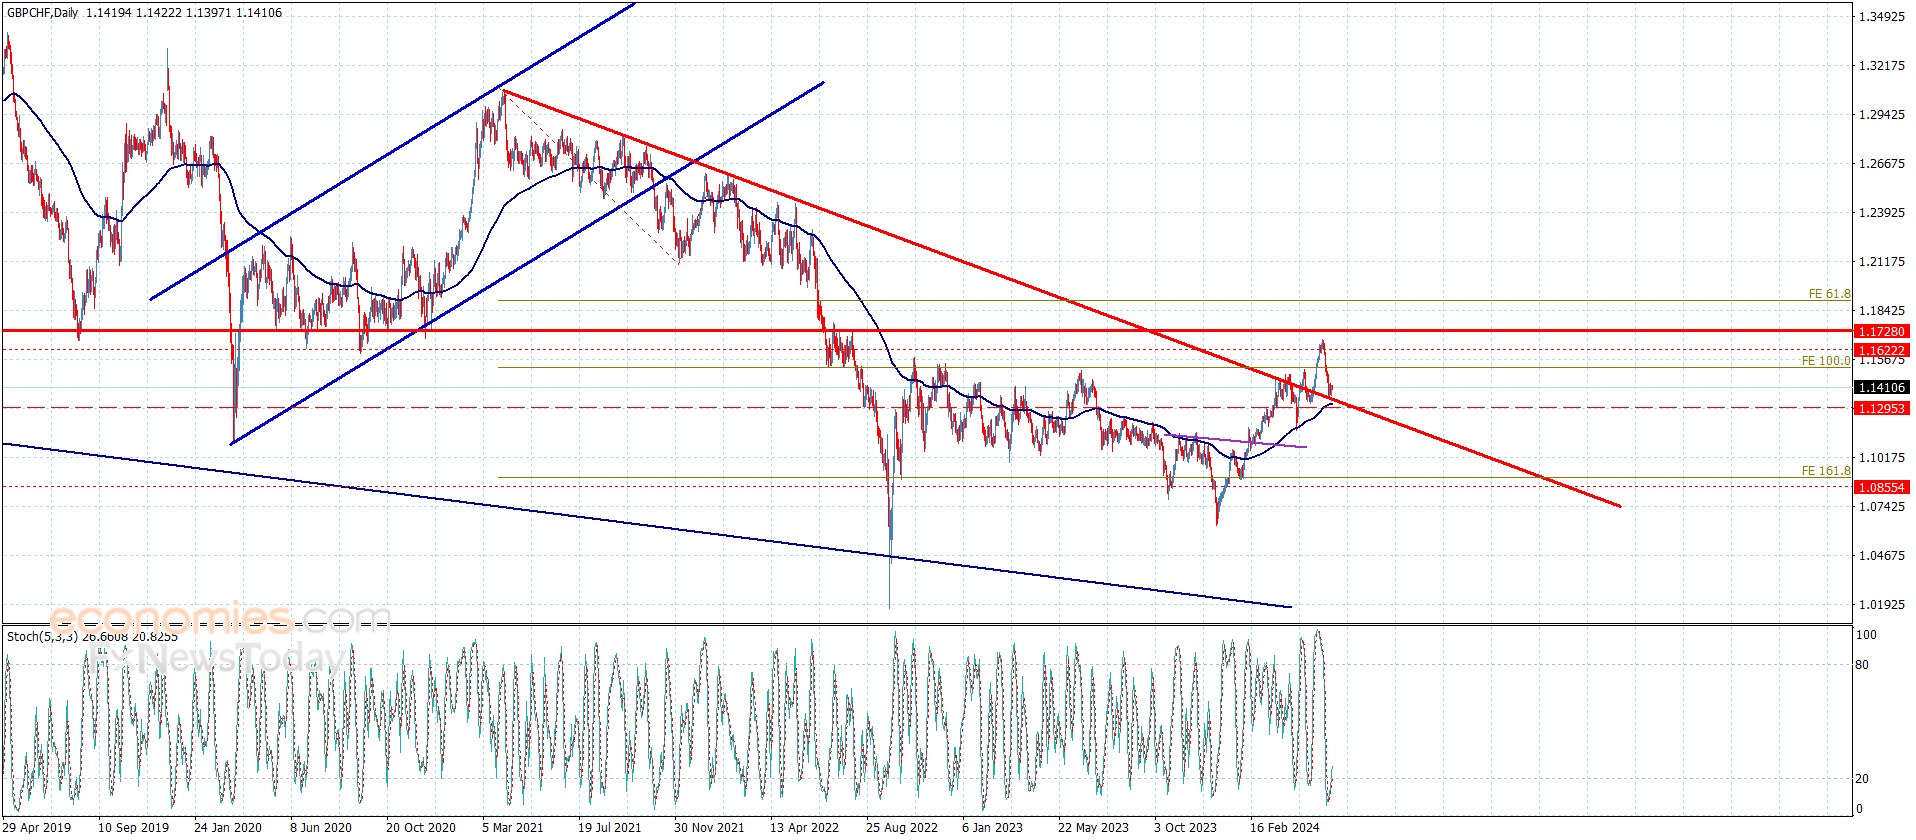
Task: Open the economies.com watermark link
Action: tap(218, 617)
